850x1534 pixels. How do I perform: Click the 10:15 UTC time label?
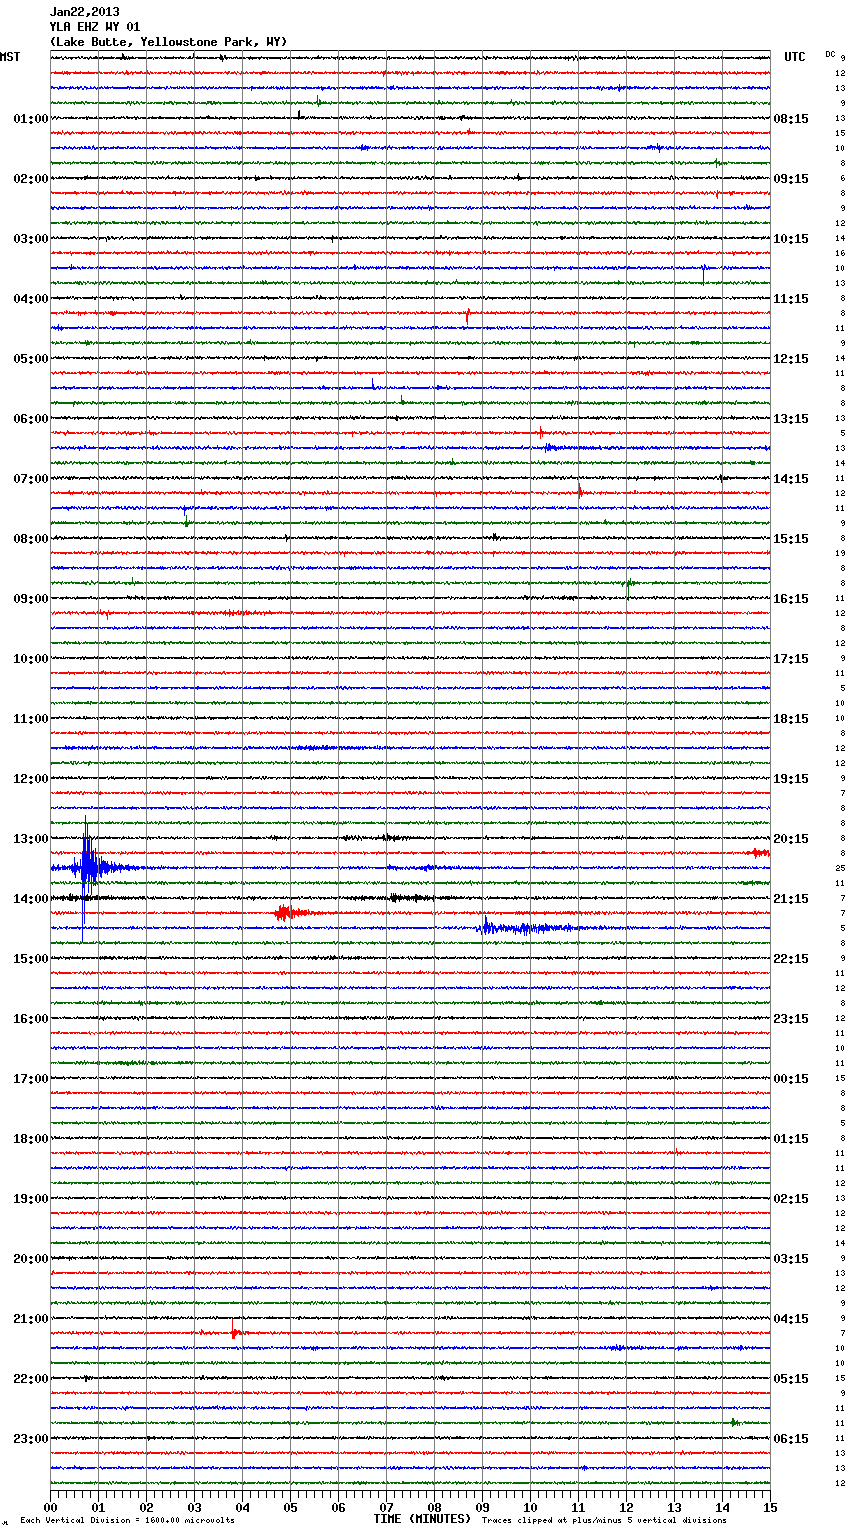pyautogui.click(x=791, y=239)
